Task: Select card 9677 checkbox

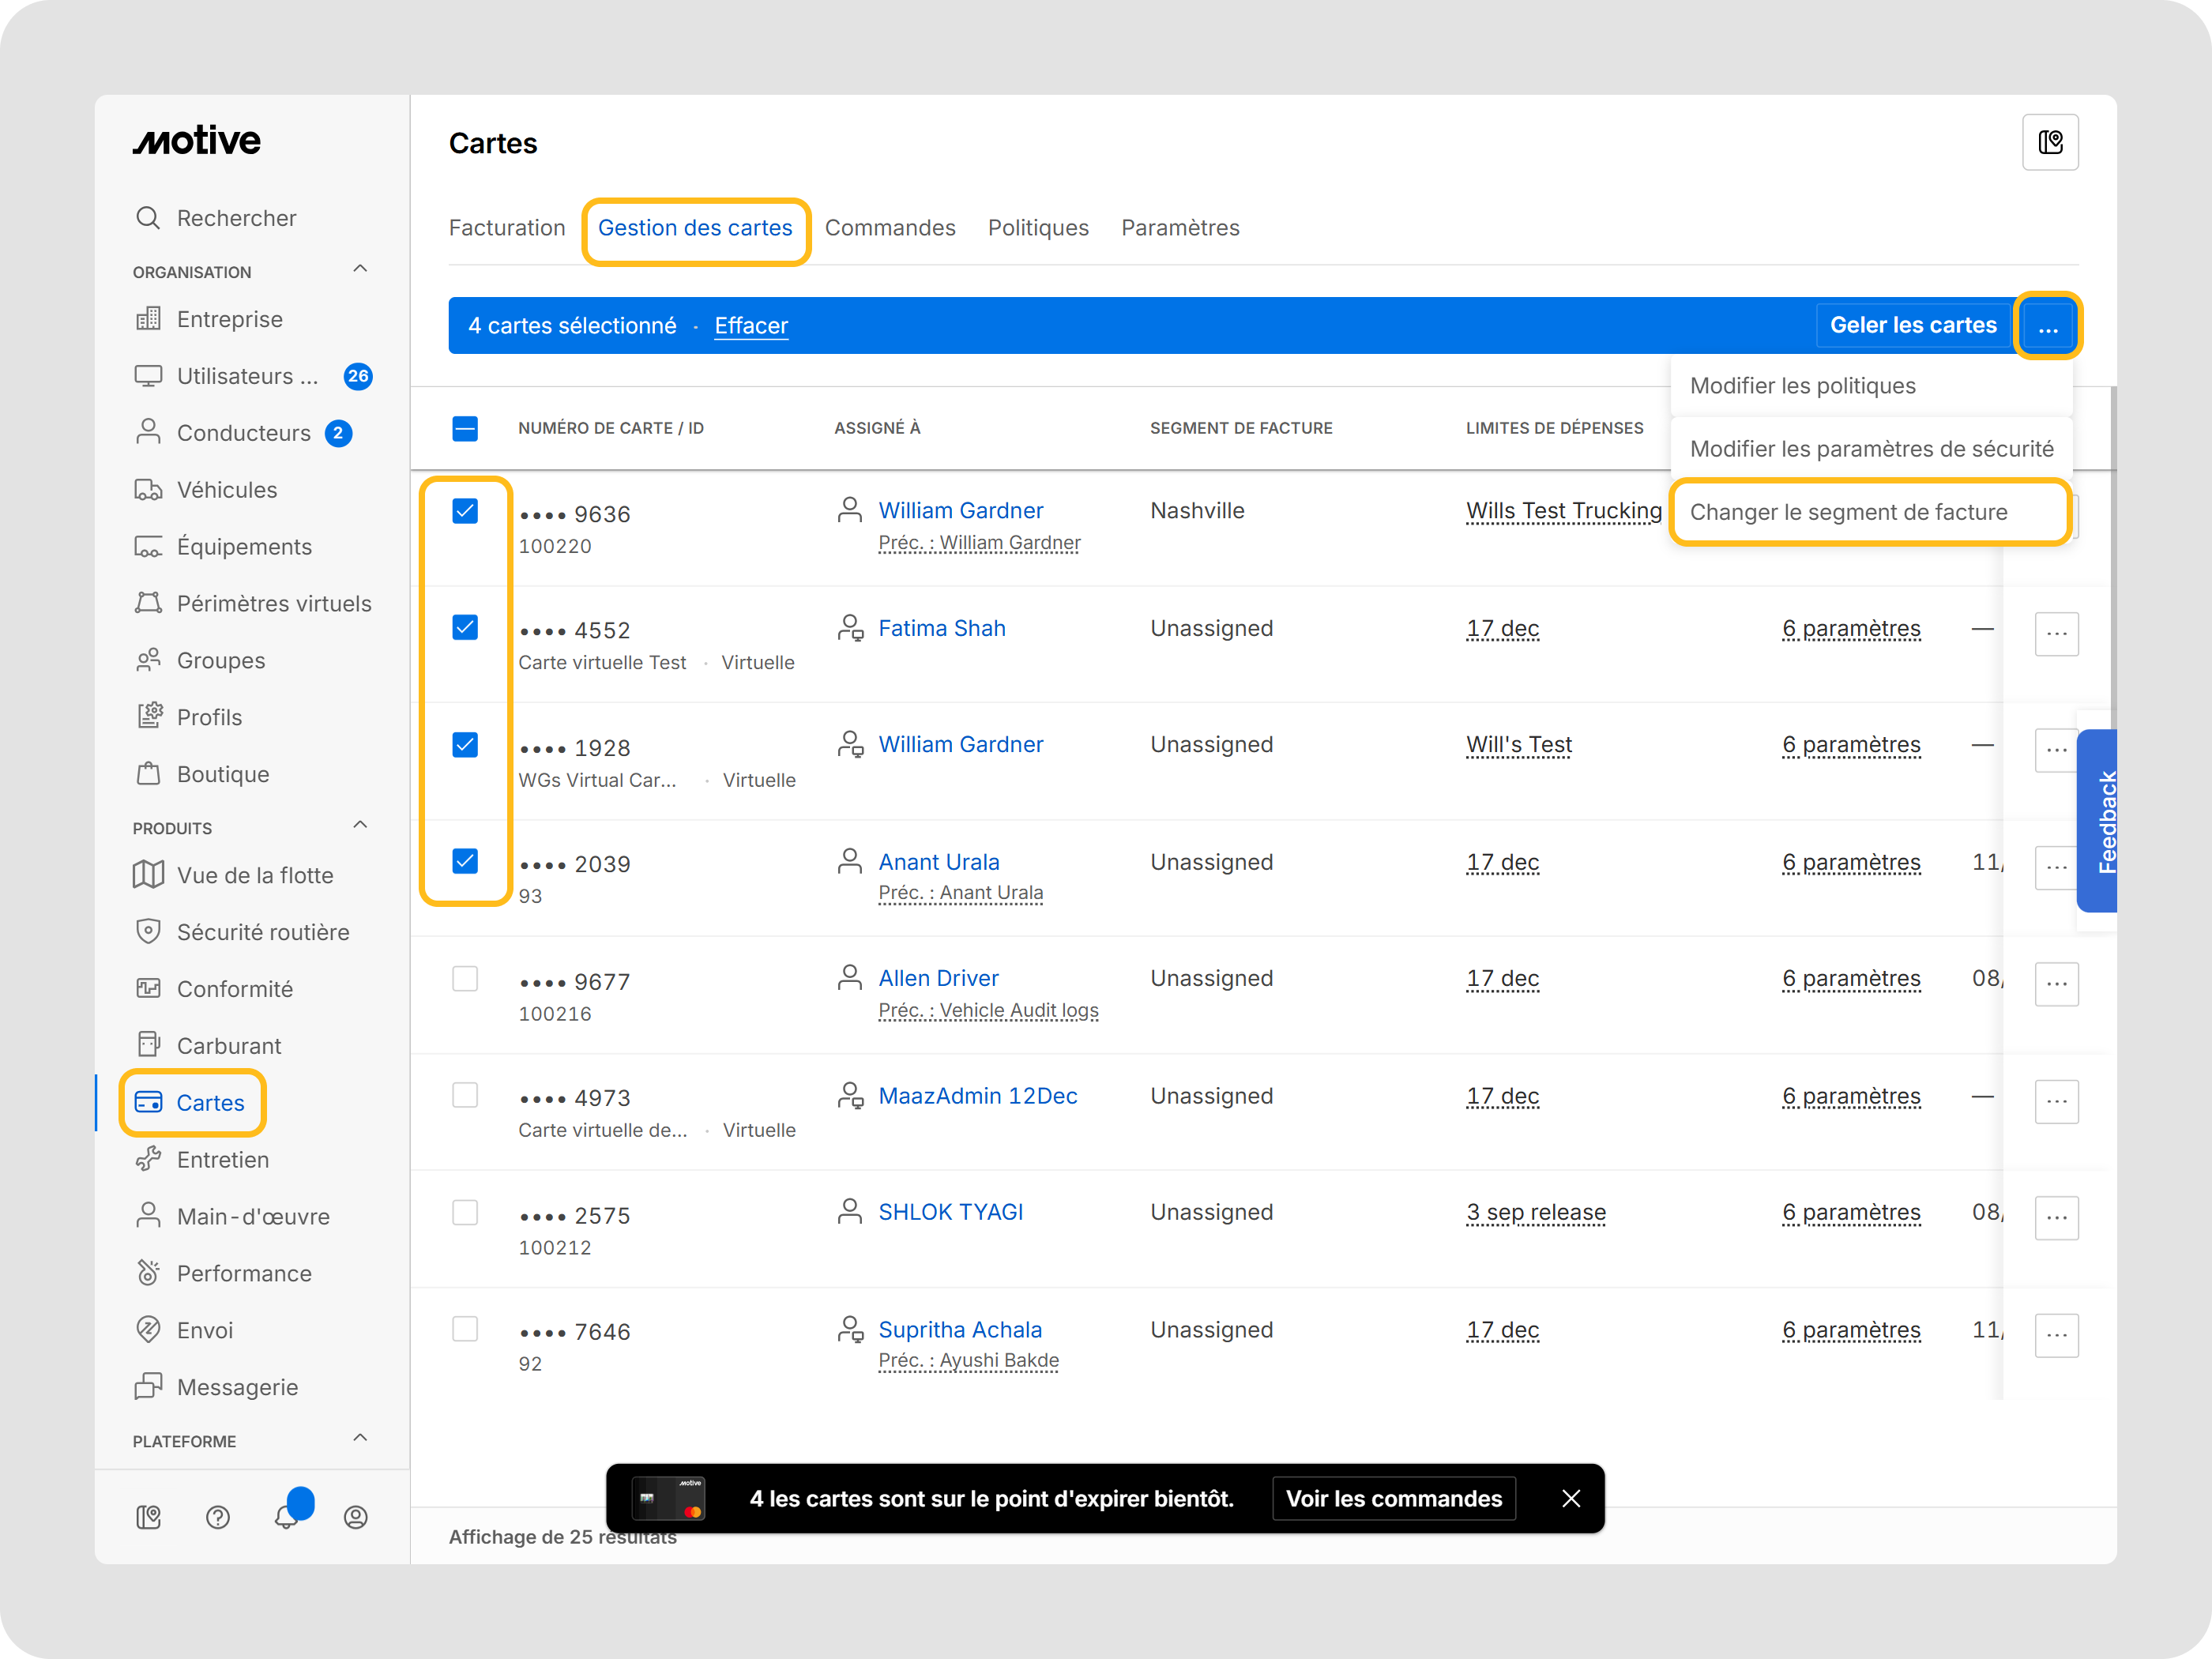Action: 465,978
